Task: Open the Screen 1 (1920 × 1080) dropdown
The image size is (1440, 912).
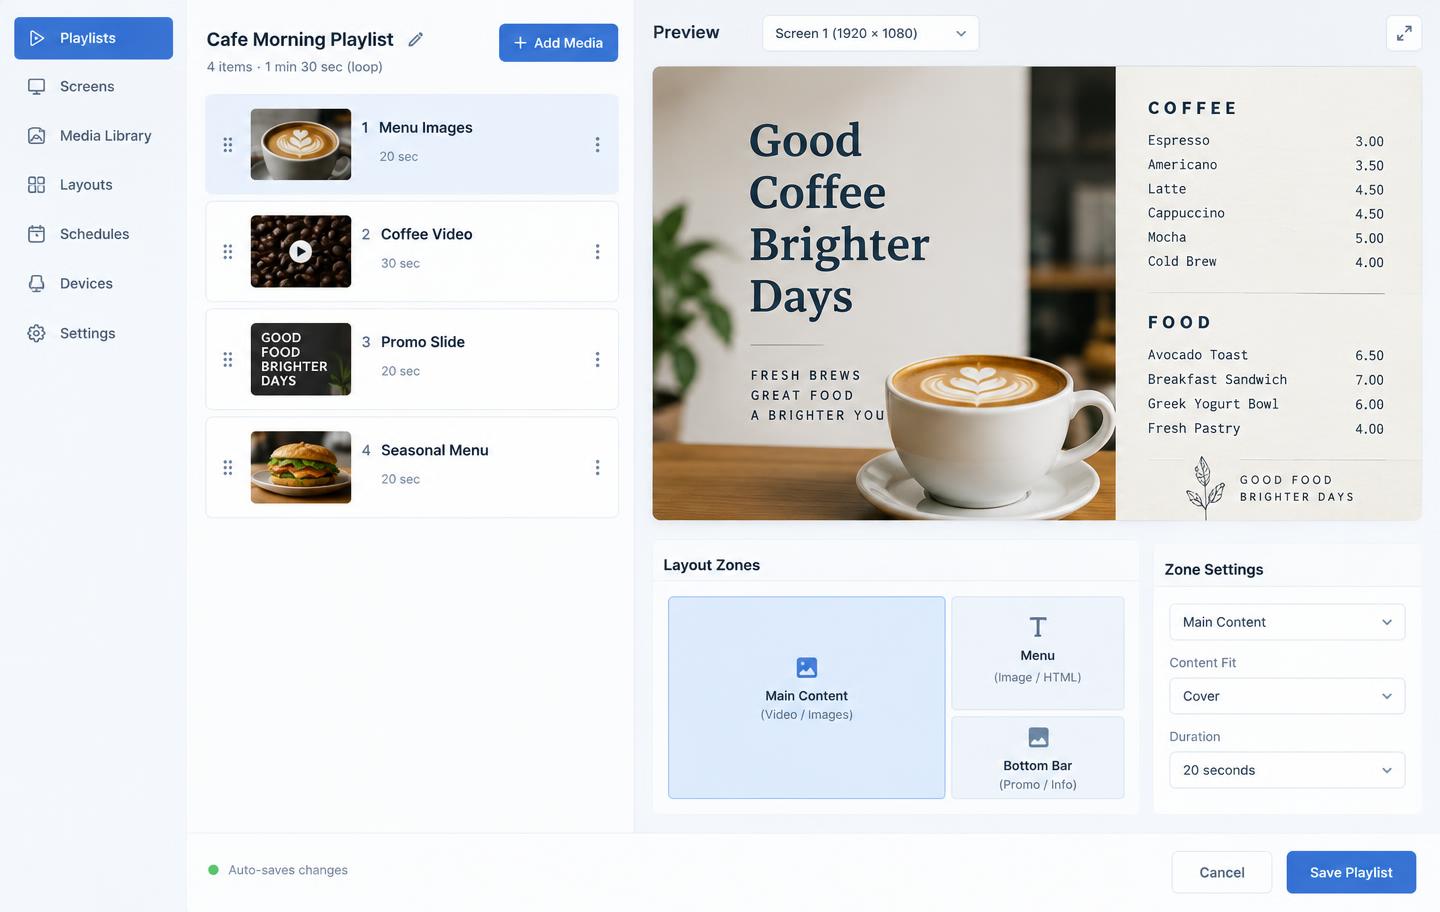Action: click(870, 33)
